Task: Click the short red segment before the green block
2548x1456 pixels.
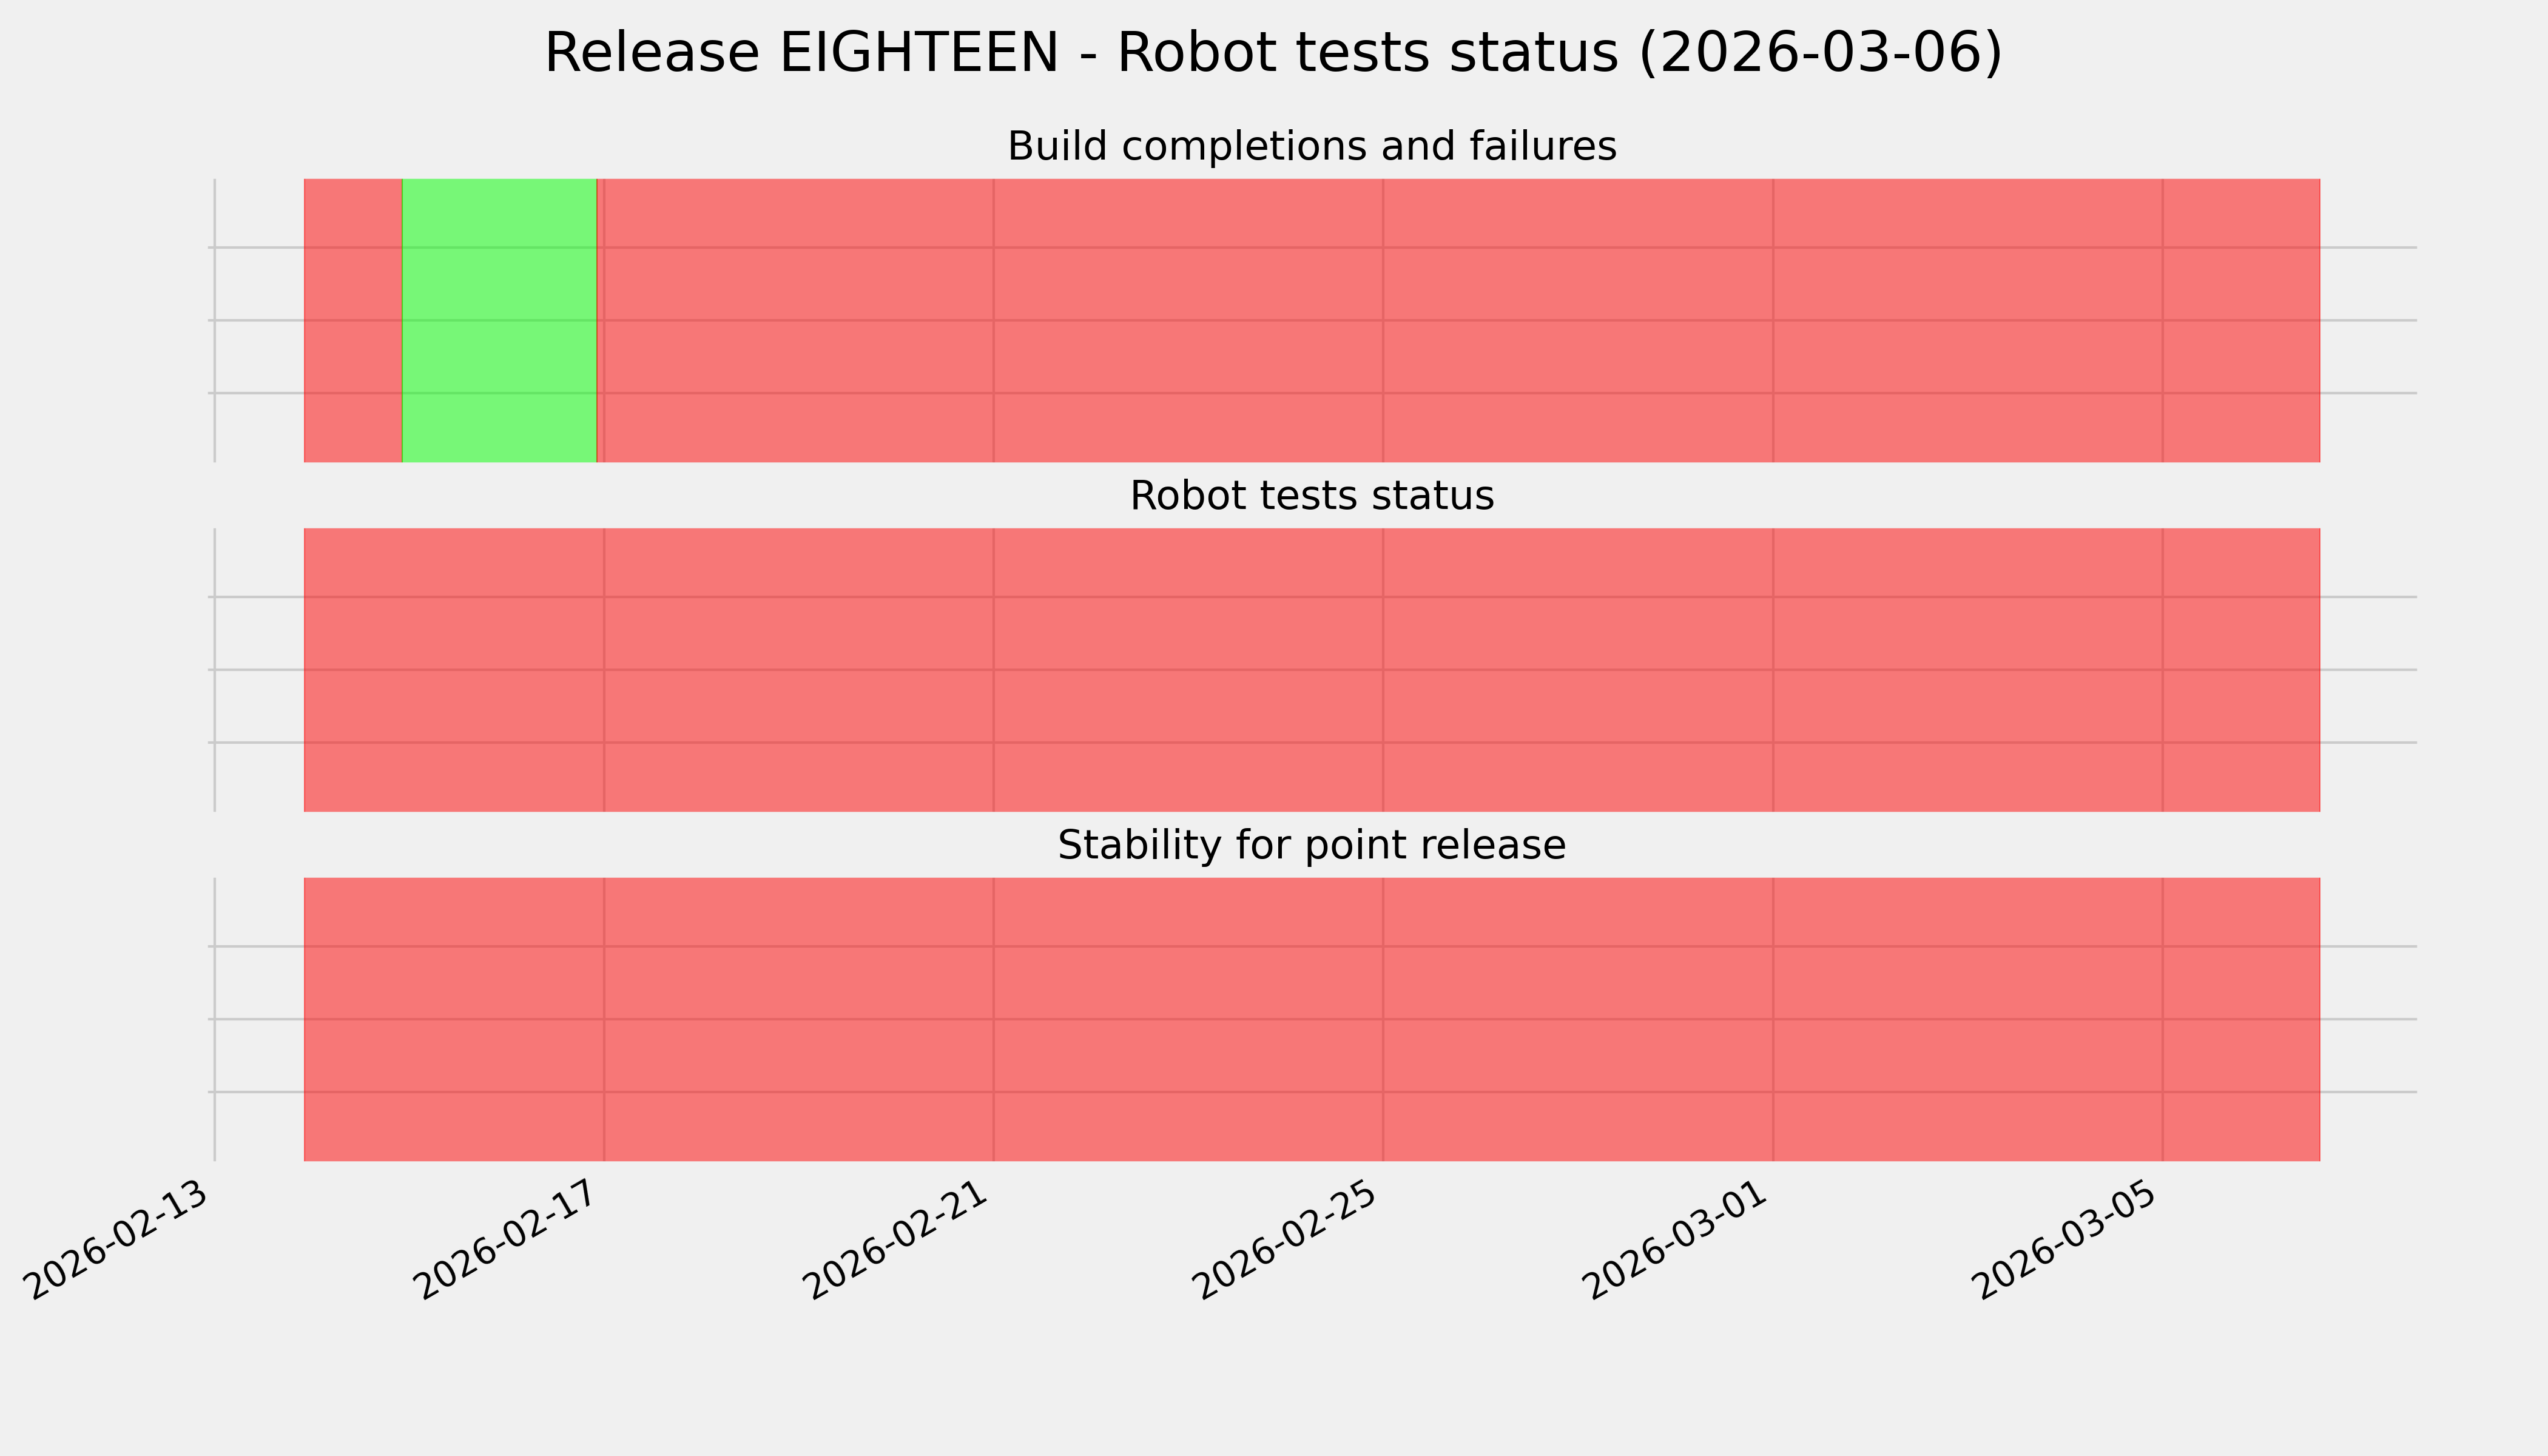Action: tap(353, 320)
